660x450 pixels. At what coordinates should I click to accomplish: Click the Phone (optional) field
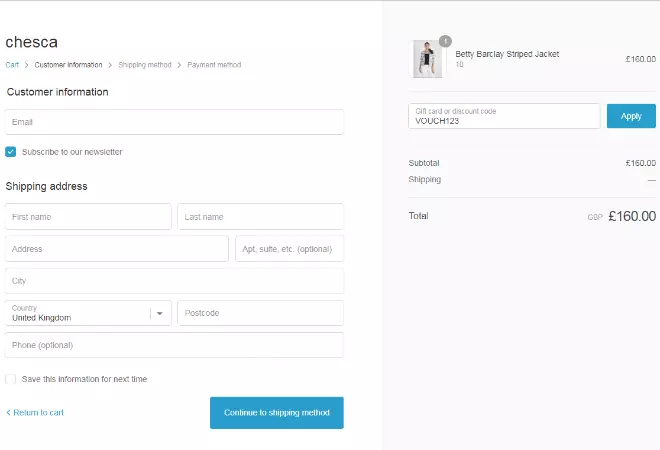point(174,345)
